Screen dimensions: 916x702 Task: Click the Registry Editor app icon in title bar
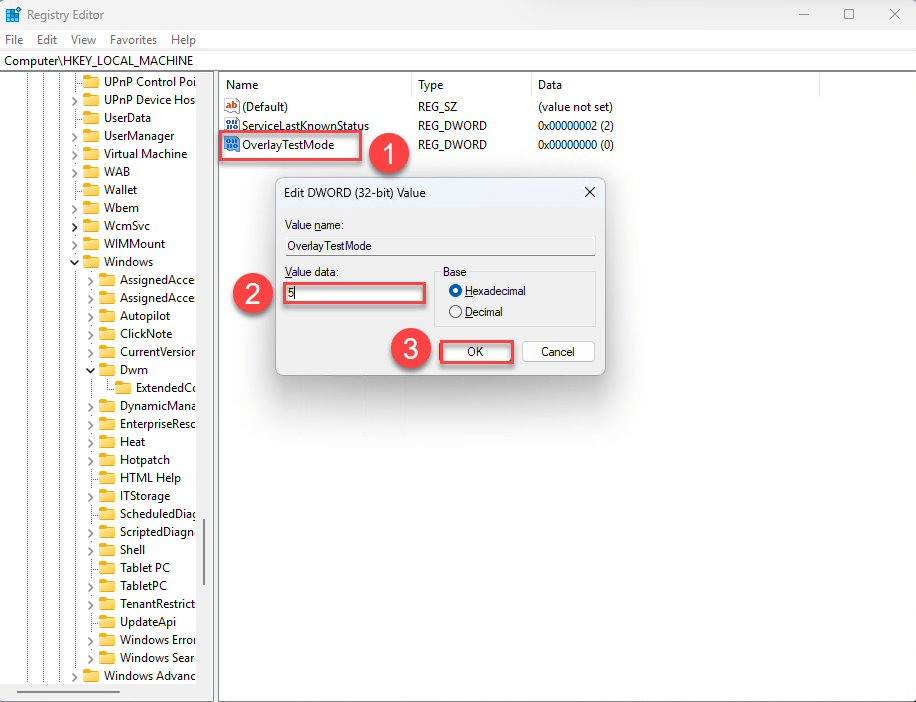pyautogui.click(x=13, y=15)
